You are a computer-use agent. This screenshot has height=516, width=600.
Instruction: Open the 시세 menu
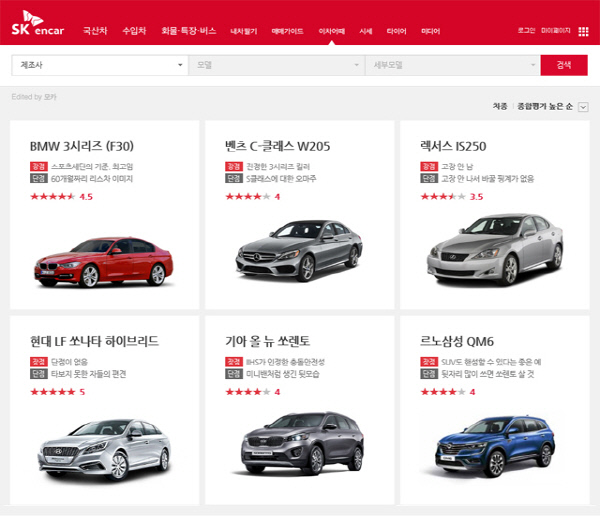366,31
